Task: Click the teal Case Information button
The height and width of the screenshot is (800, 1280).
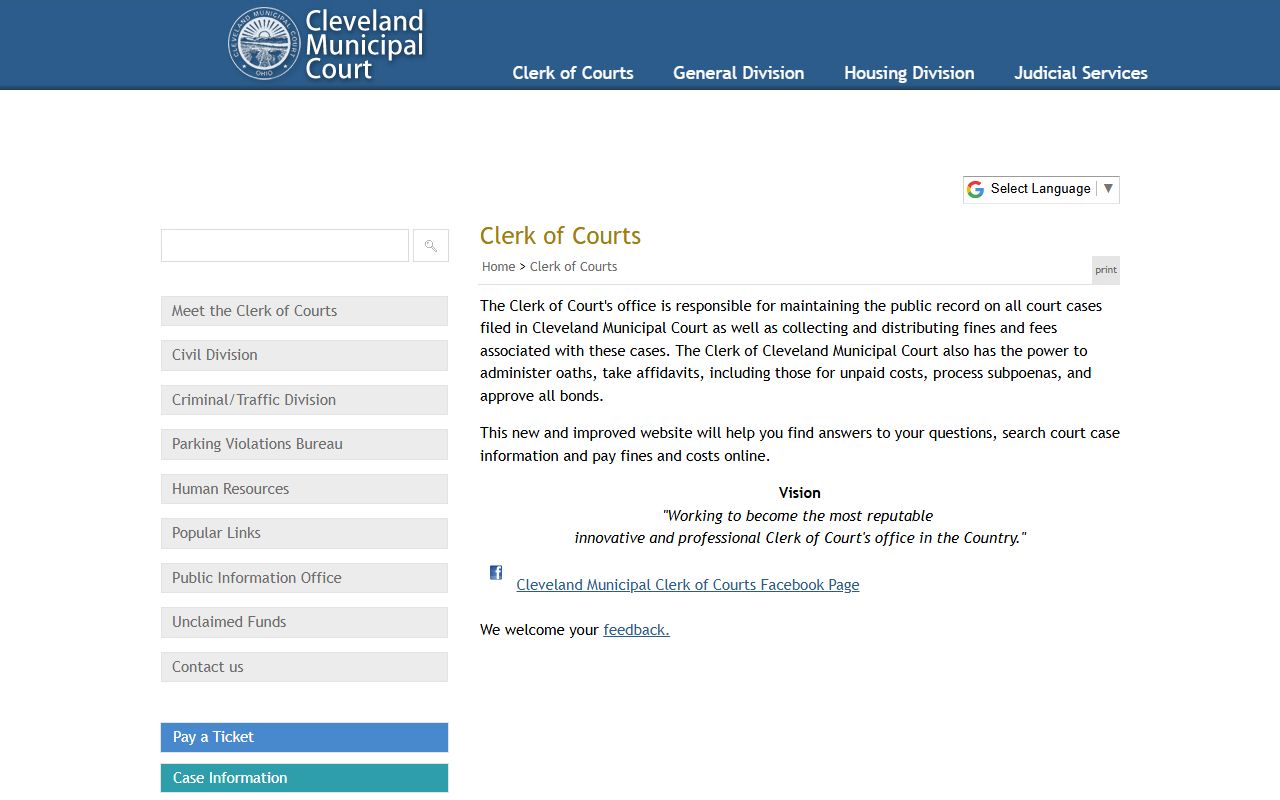Action: [304, 778]
